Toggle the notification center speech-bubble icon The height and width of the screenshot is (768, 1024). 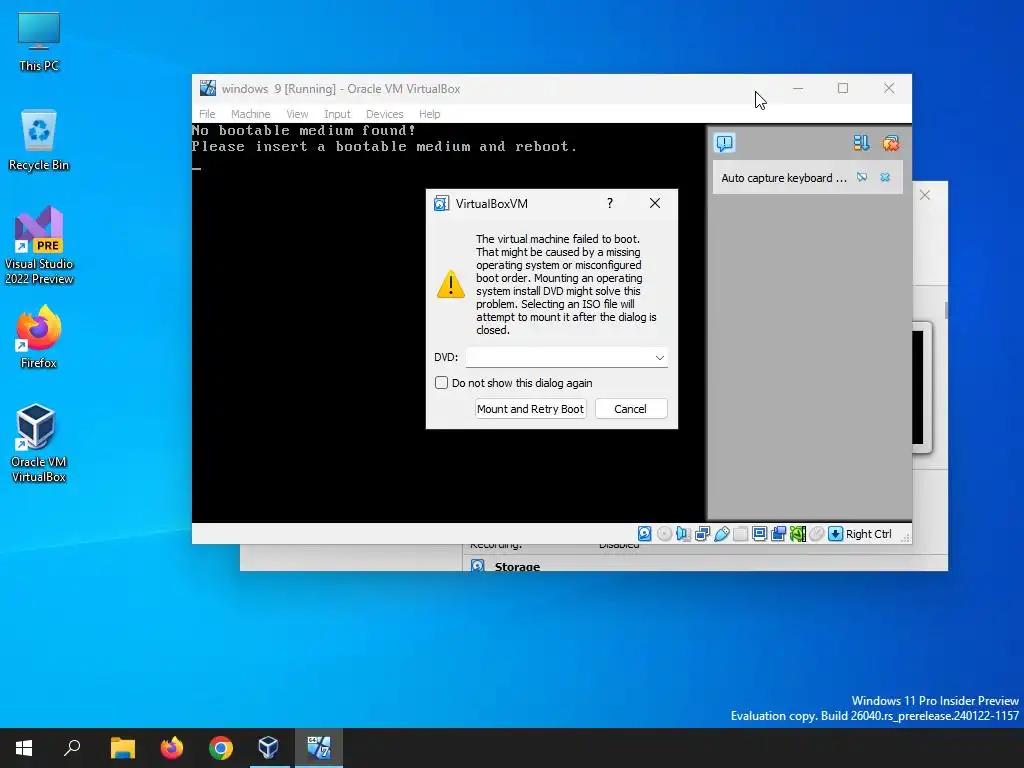coord(724,142)
